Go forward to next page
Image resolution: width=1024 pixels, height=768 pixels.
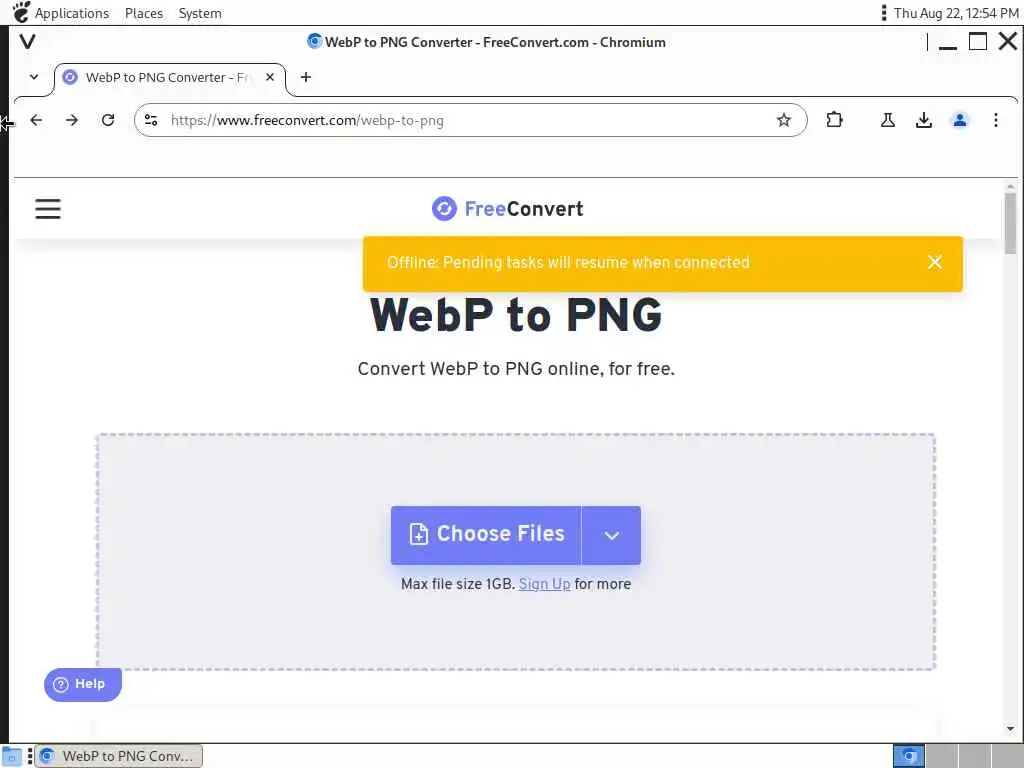pyautogui.click(x=72, y=120)
